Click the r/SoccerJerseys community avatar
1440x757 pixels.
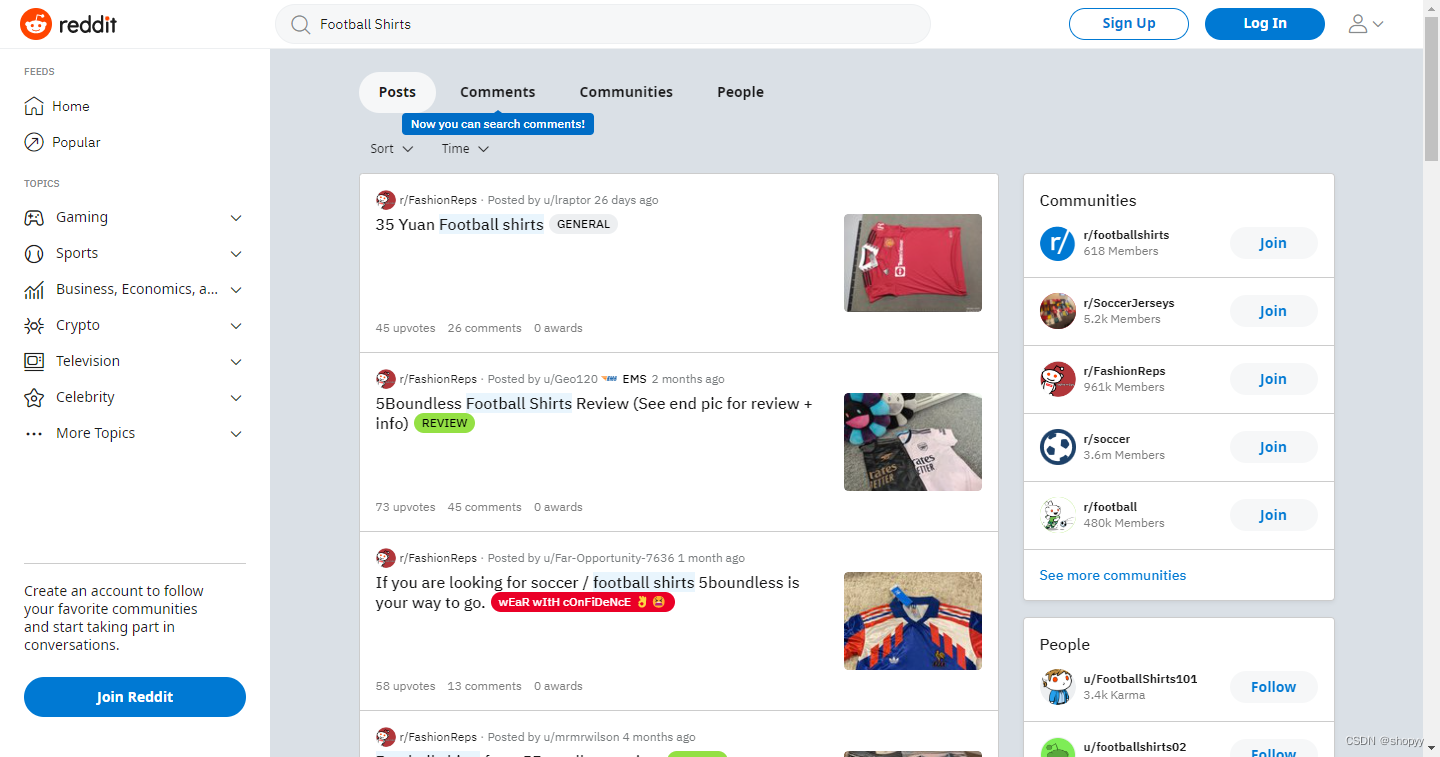click(x=1057, y=311)
